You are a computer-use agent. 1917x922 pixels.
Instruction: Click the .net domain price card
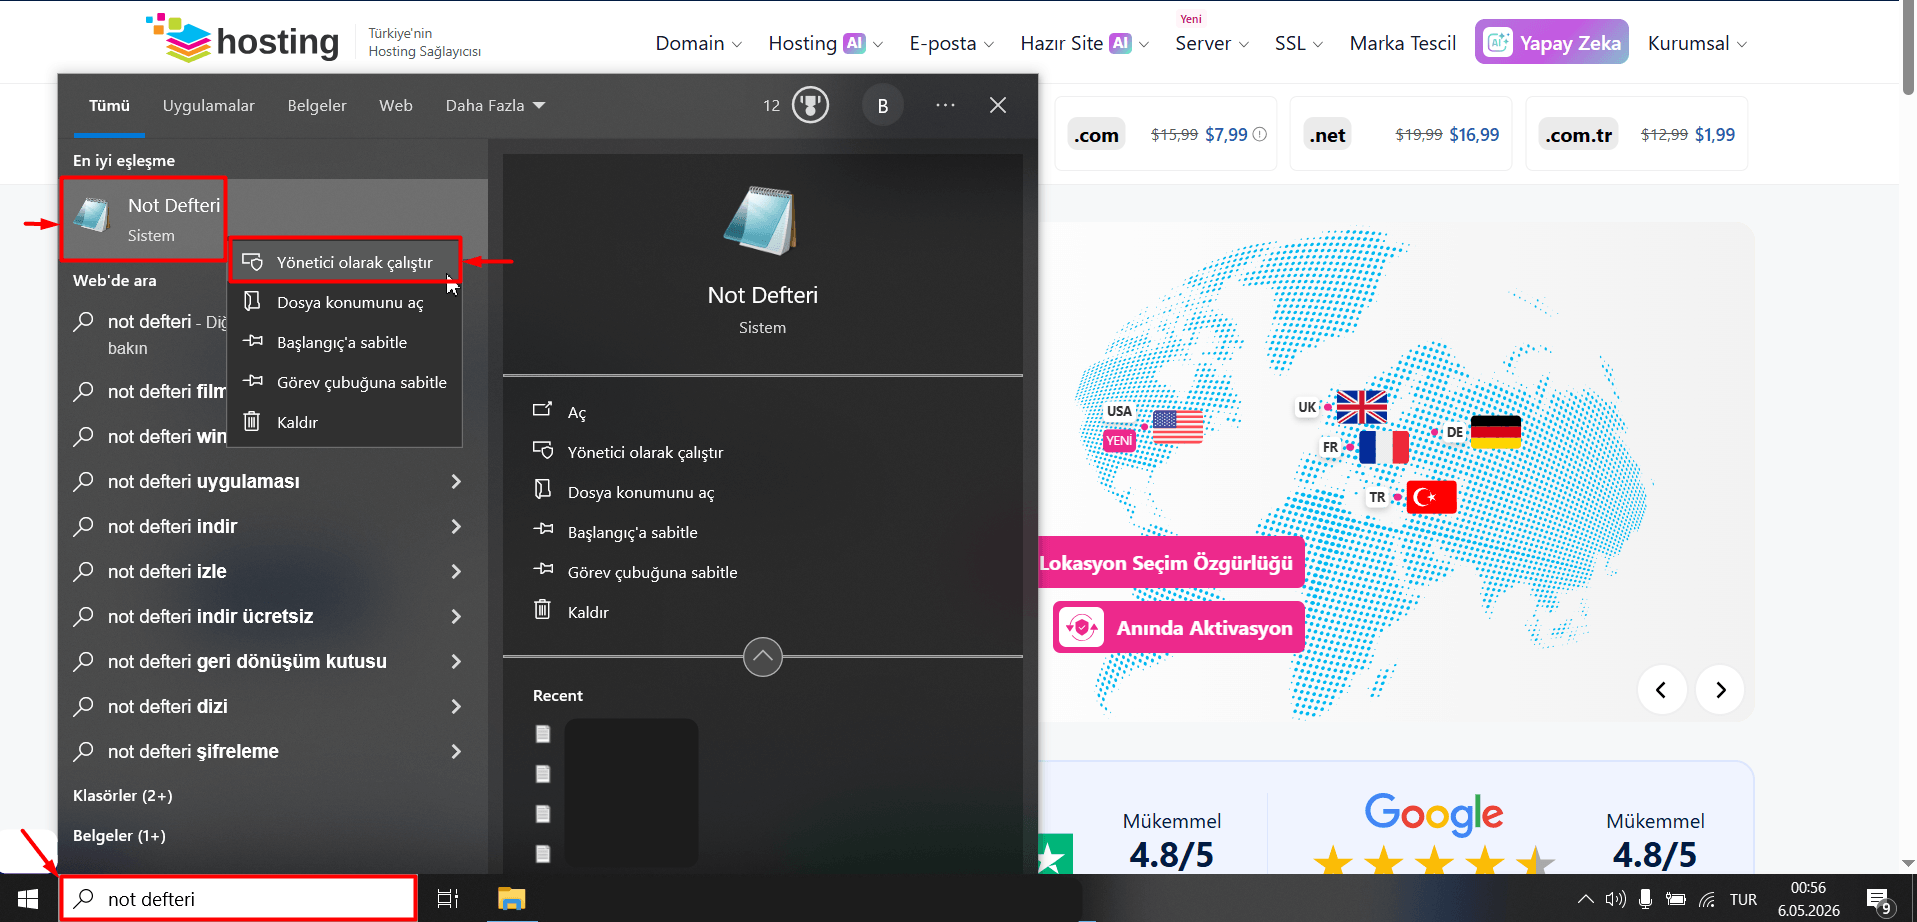tap(1401, 134)
